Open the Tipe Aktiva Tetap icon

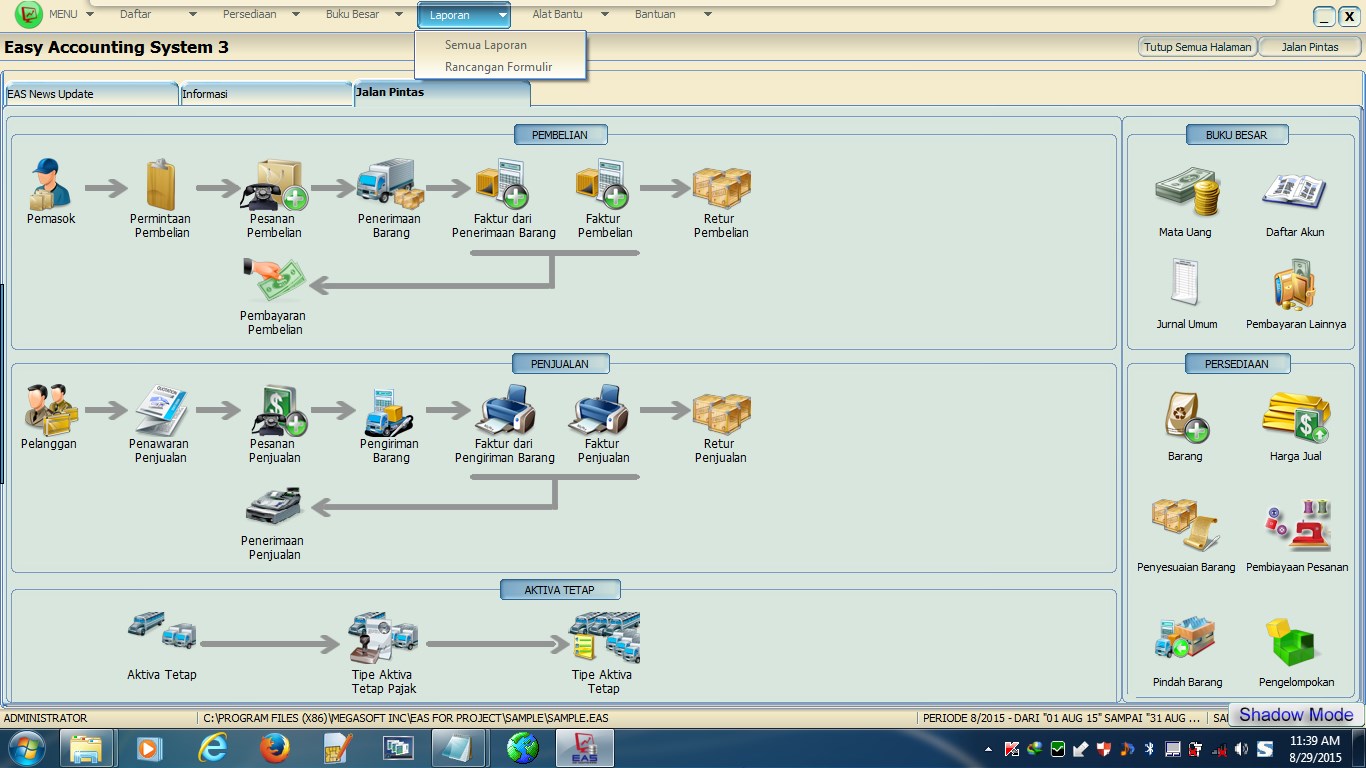604,637
